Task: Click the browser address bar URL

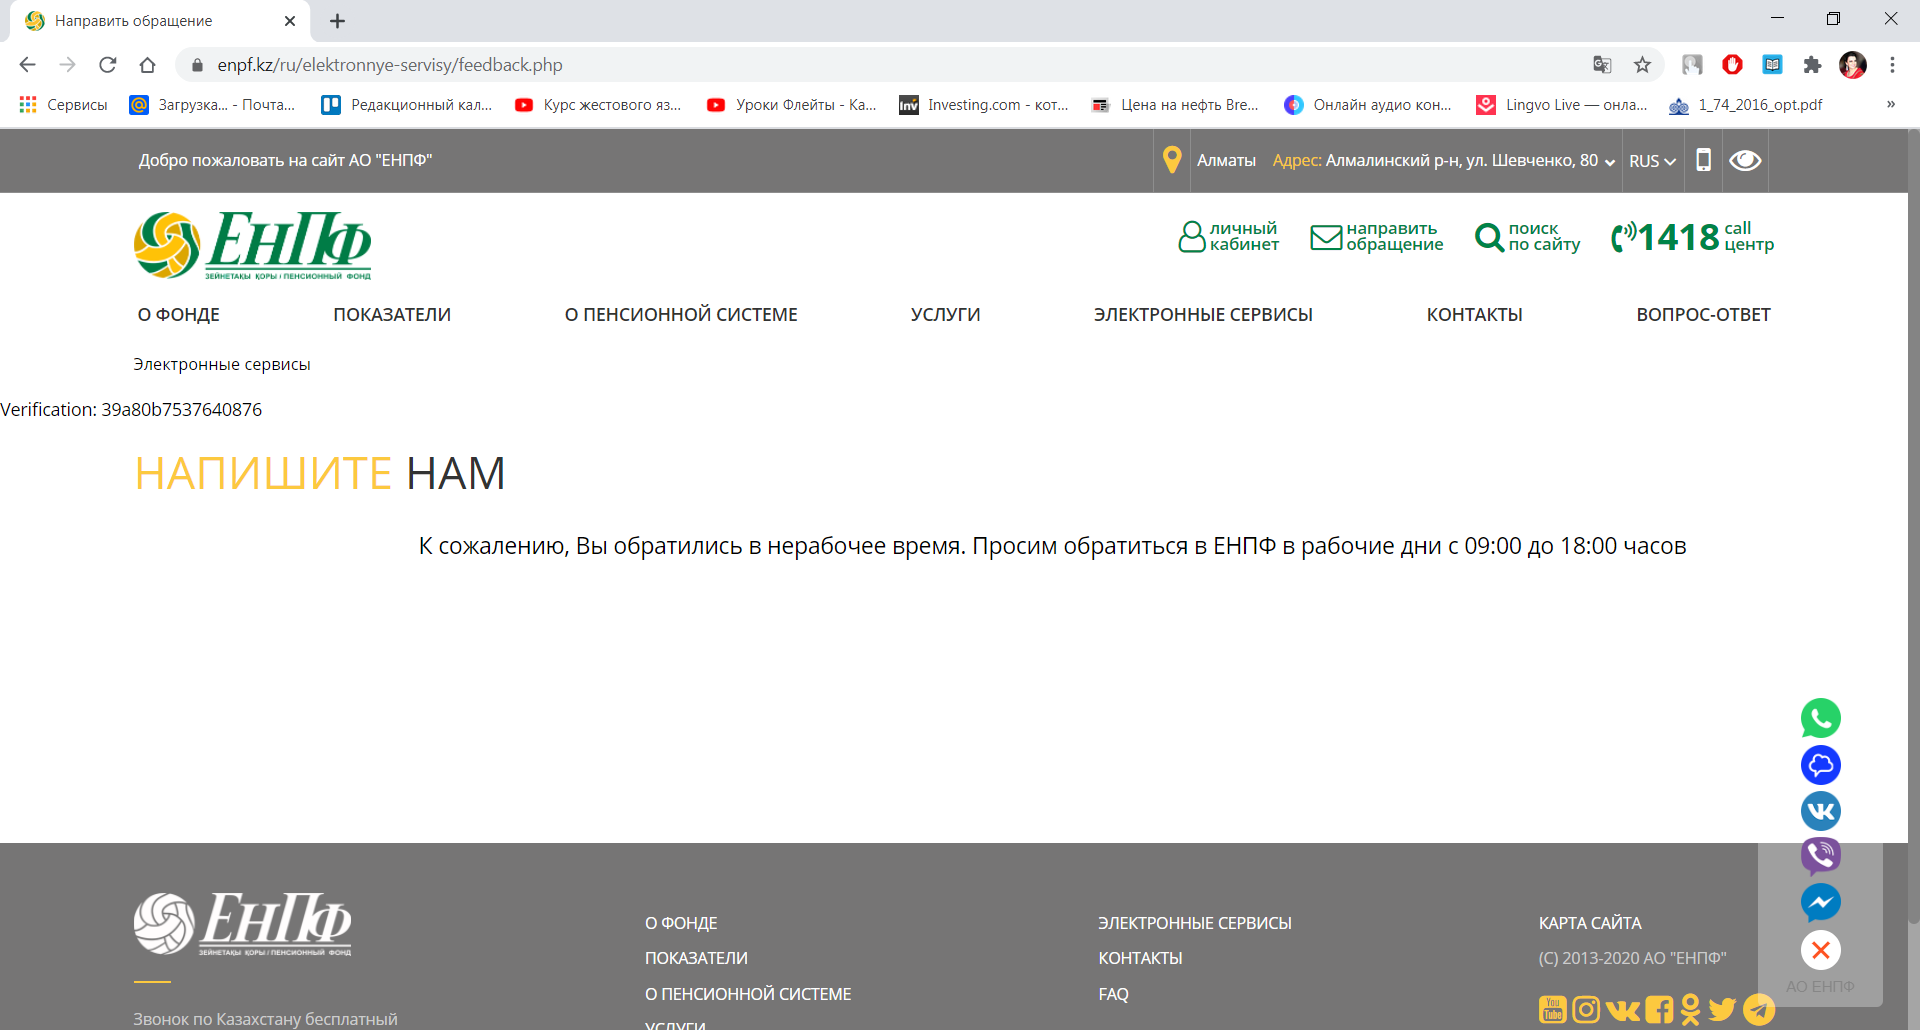Action: [390, 65]
